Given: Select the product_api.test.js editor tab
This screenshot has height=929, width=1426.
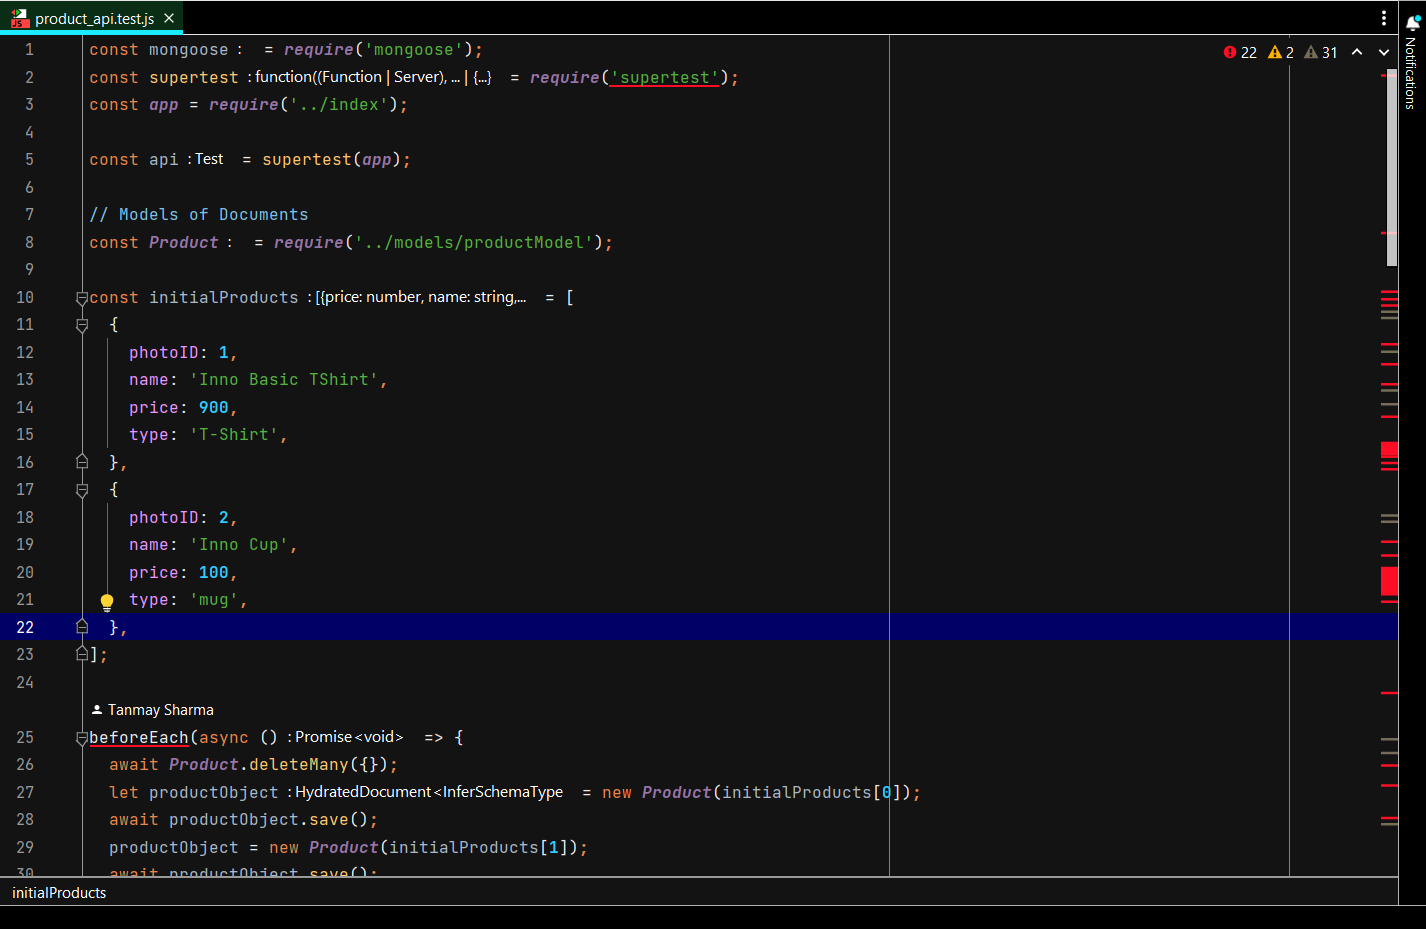Looking at the screenshot, I should pyautogui.click(x=94, y=18).
